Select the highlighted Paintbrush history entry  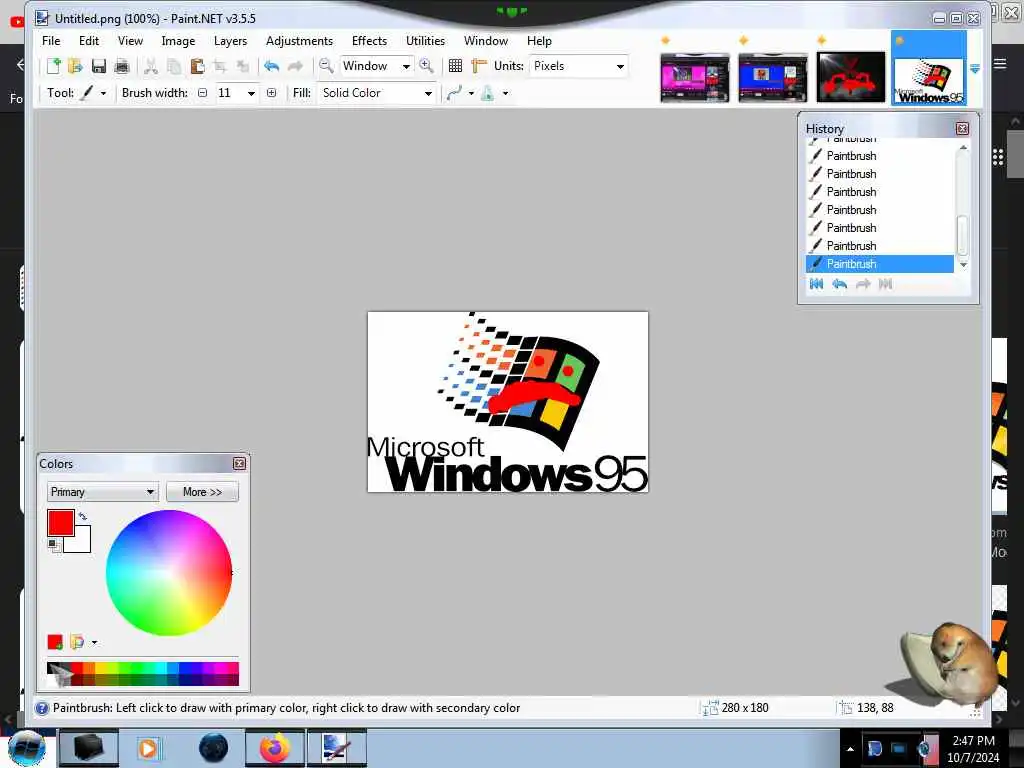click(x=880, y=264)
